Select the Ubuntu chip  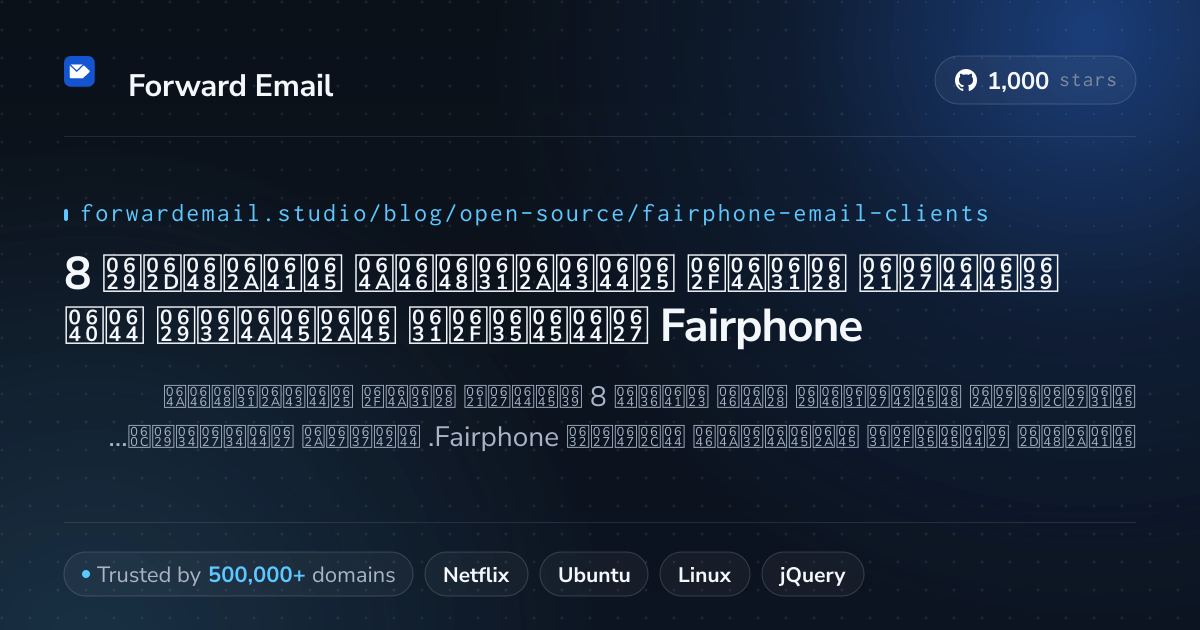tap(594, 575)
